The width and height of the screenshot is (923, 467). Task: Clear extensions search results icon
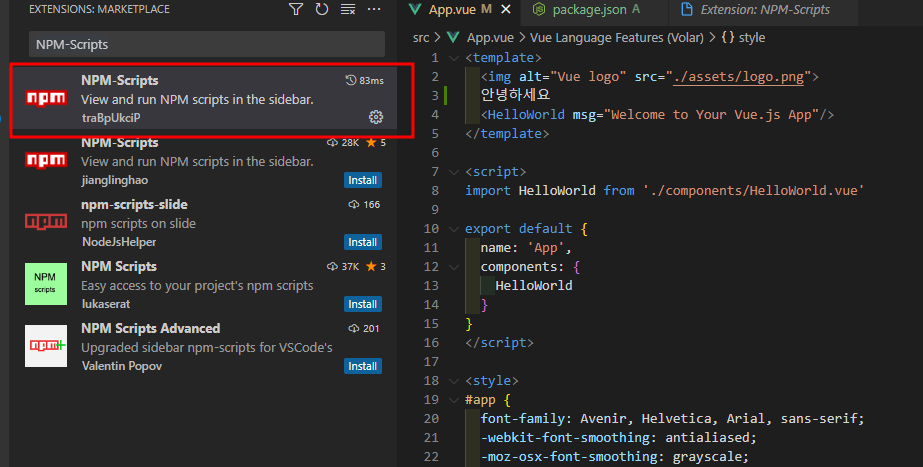pyautogui.click(x=348, y=9)
